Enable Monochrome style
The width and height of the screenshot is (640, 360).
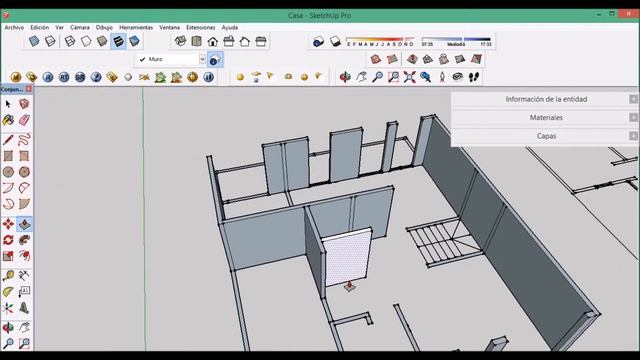click(134, 41)
